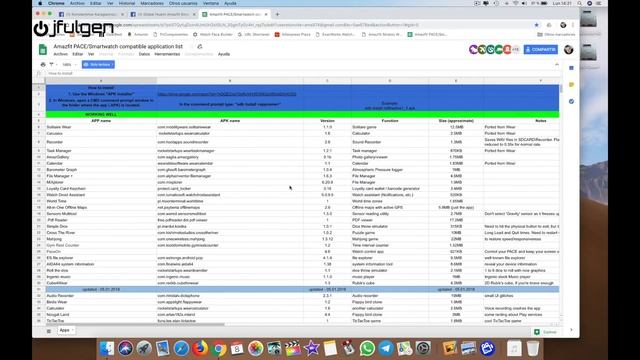
Task: Click the 'APK name' header cell
Action: point(230,121)
